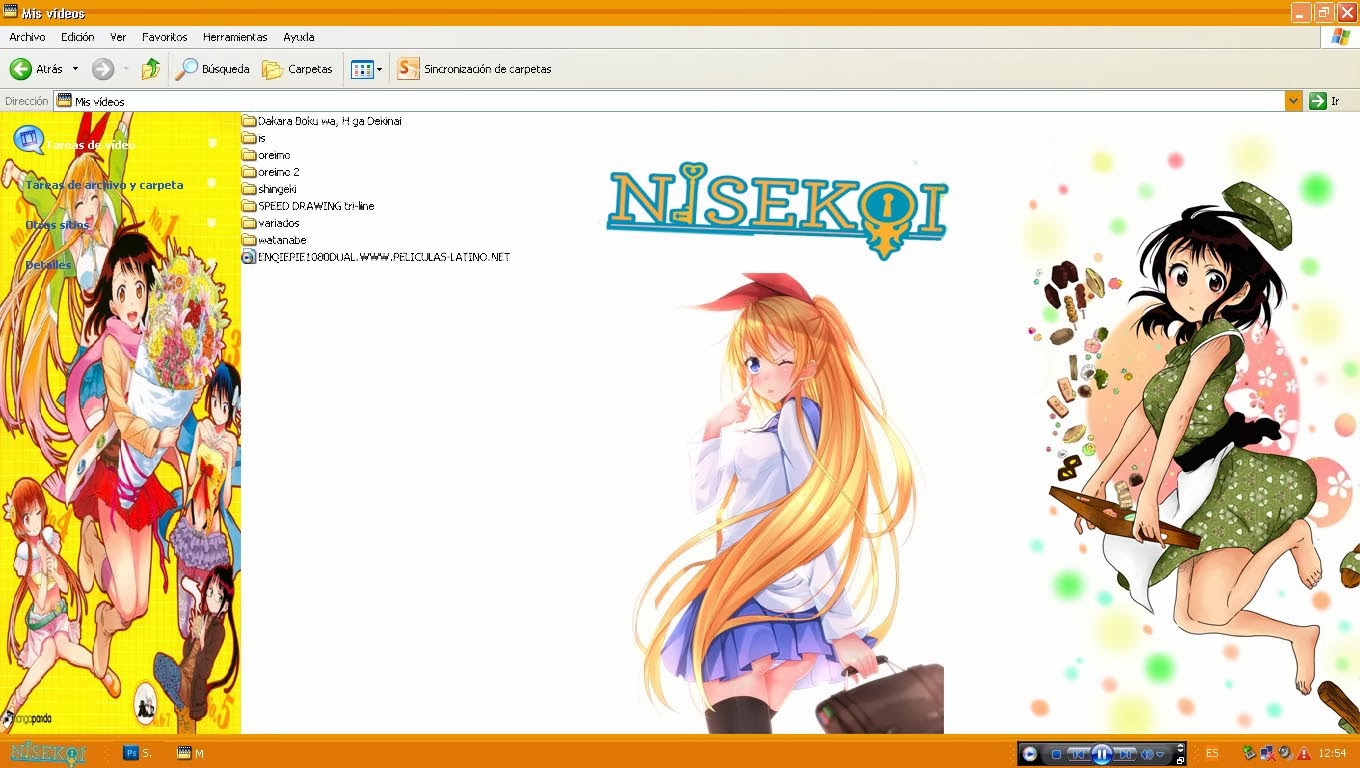Click the disconnected network tray icon

click(1267, 753)
